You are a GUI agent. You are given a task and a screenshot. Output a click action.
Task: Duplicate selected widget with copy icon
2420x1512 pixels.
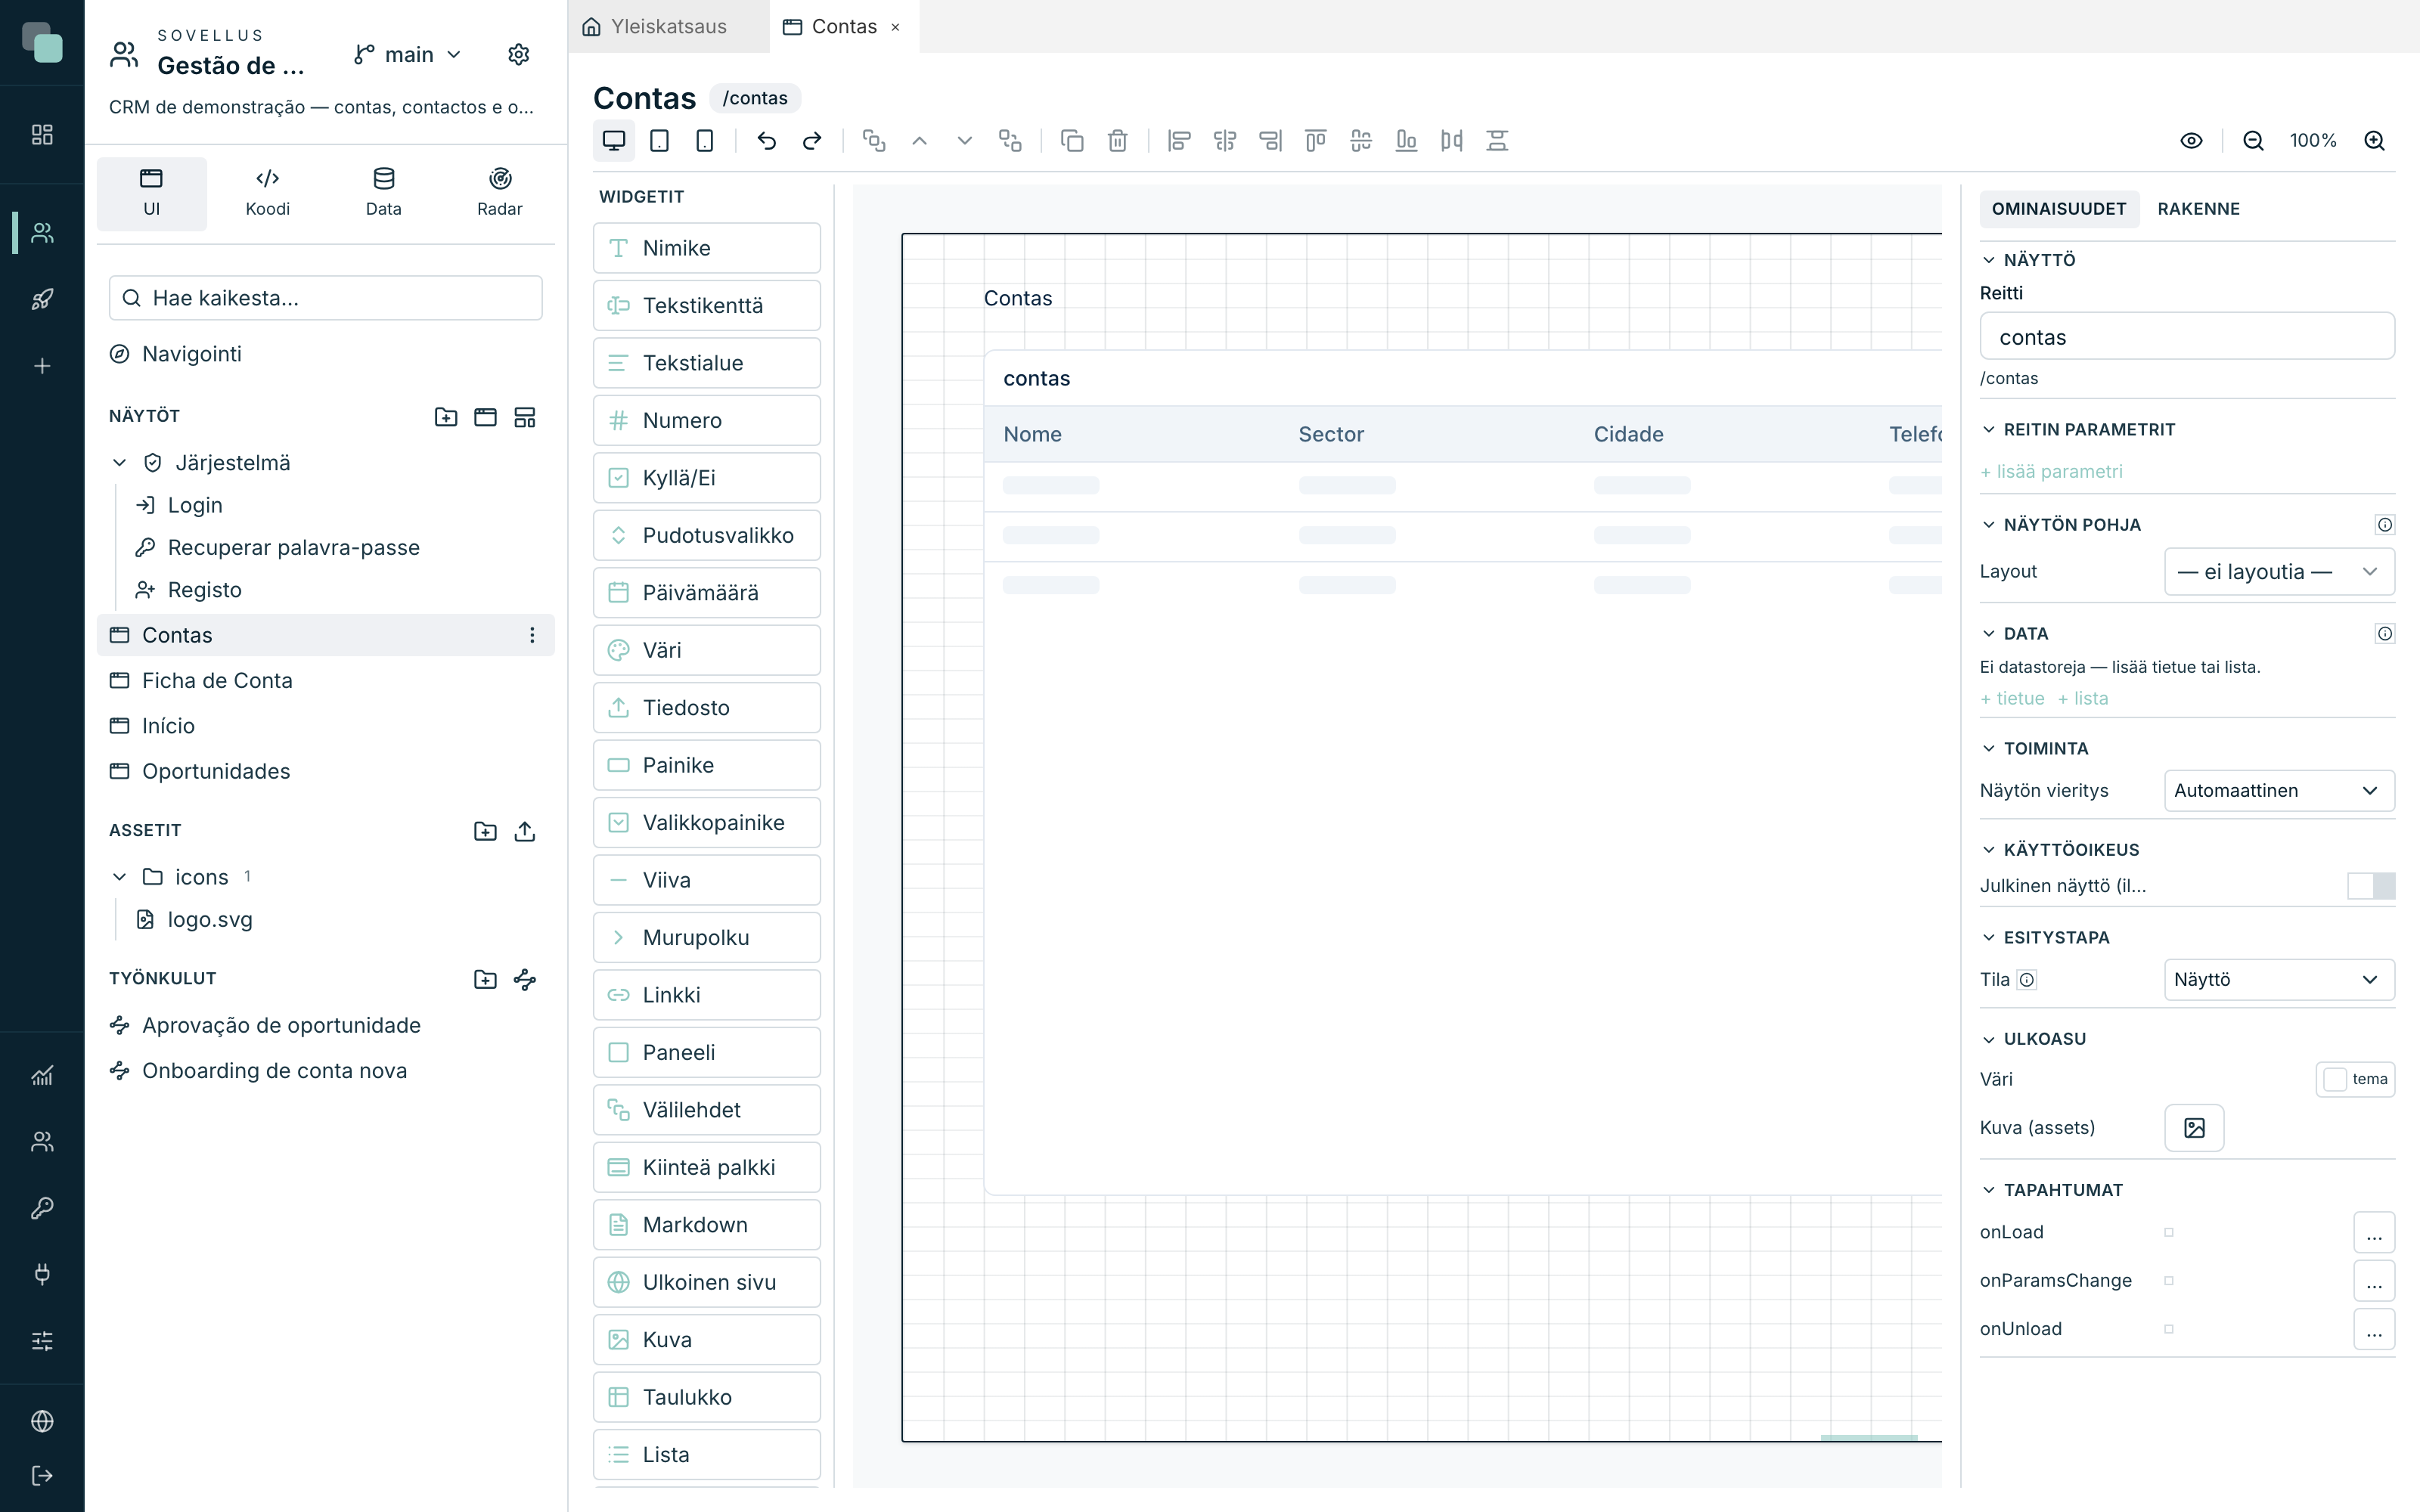(x=1072, y=141)
